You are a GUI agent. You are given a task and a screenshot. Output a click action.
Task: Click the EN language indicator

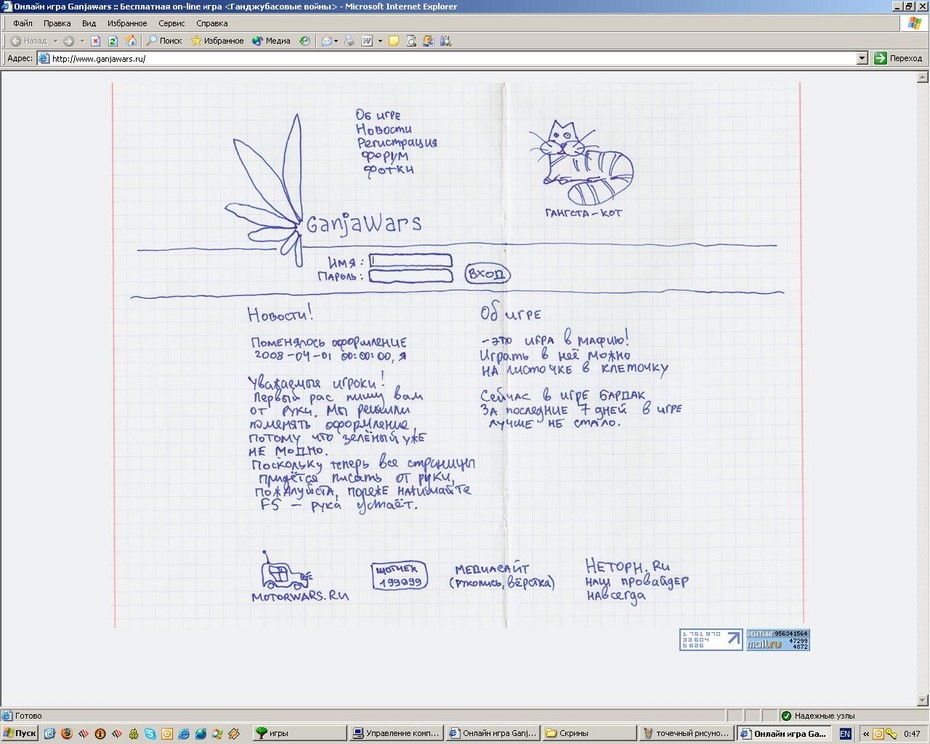846,734
